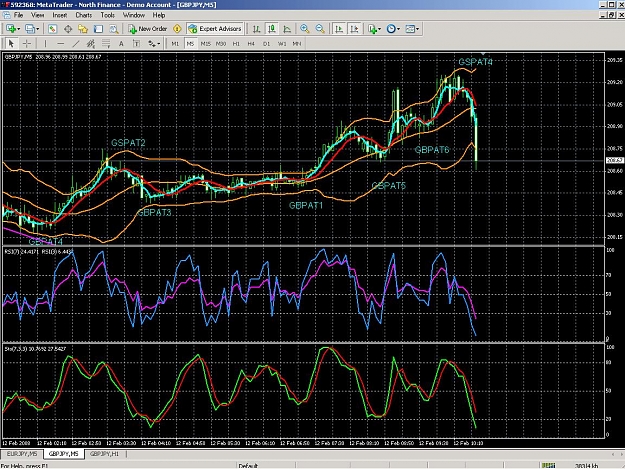Click the GBPAT3 chart label
The height and width of the screenshot is (469, 625).
click(154, 213)
